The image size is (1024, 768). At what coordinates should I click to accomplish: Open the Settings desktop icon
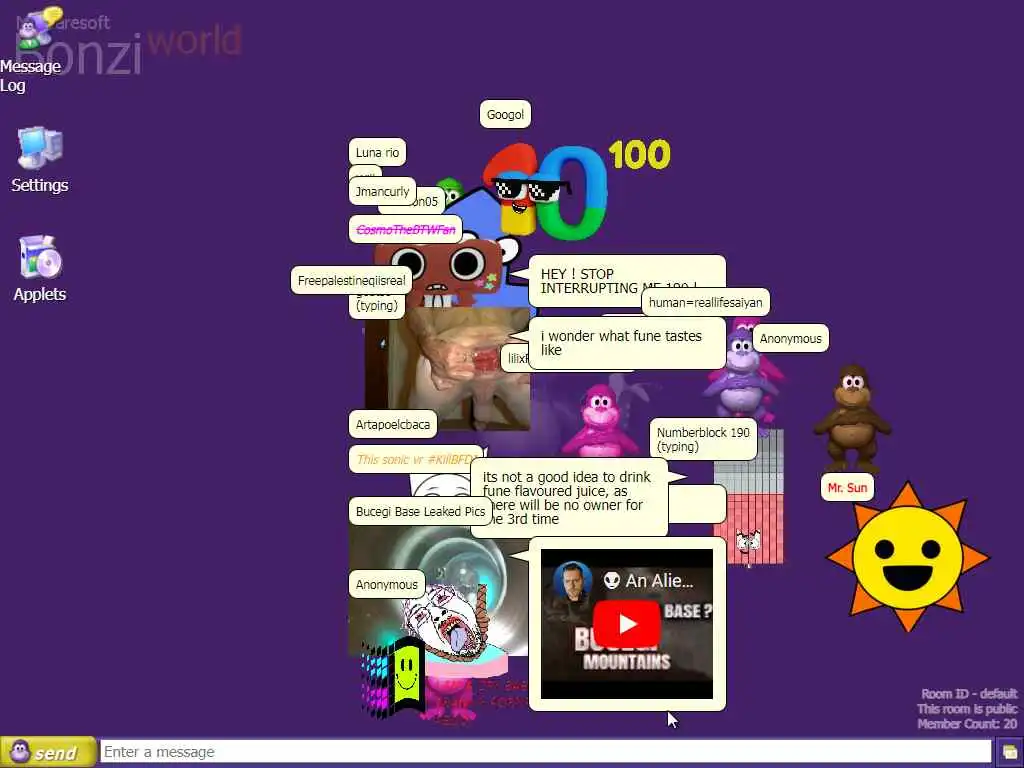(40, 160)
